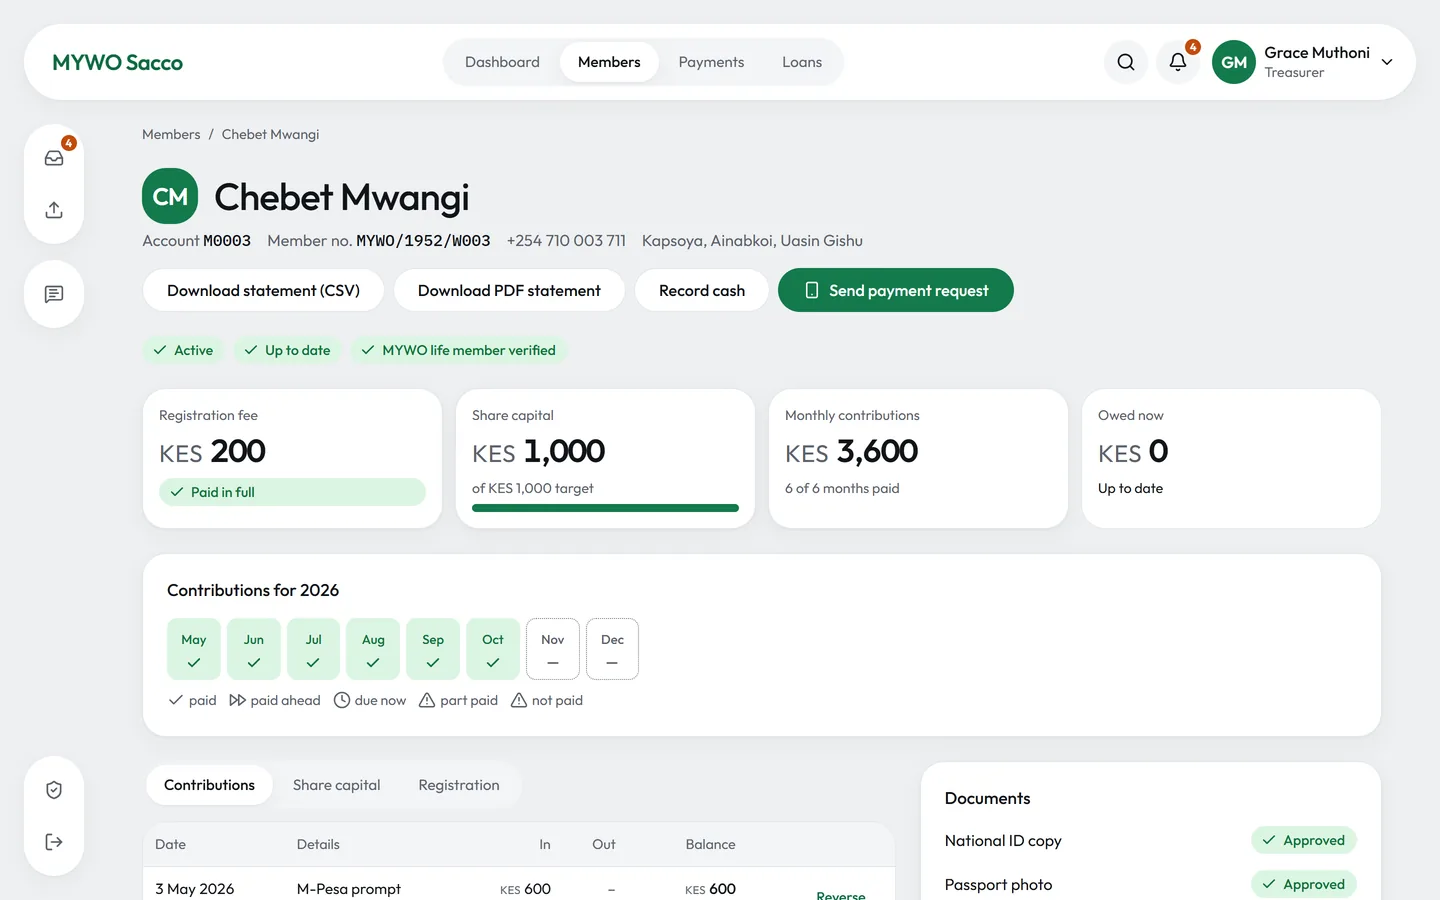Image resolution: width=1440 pixels, height=900 pixels.
Task: Click National ID copy document
Action: 1003,841
